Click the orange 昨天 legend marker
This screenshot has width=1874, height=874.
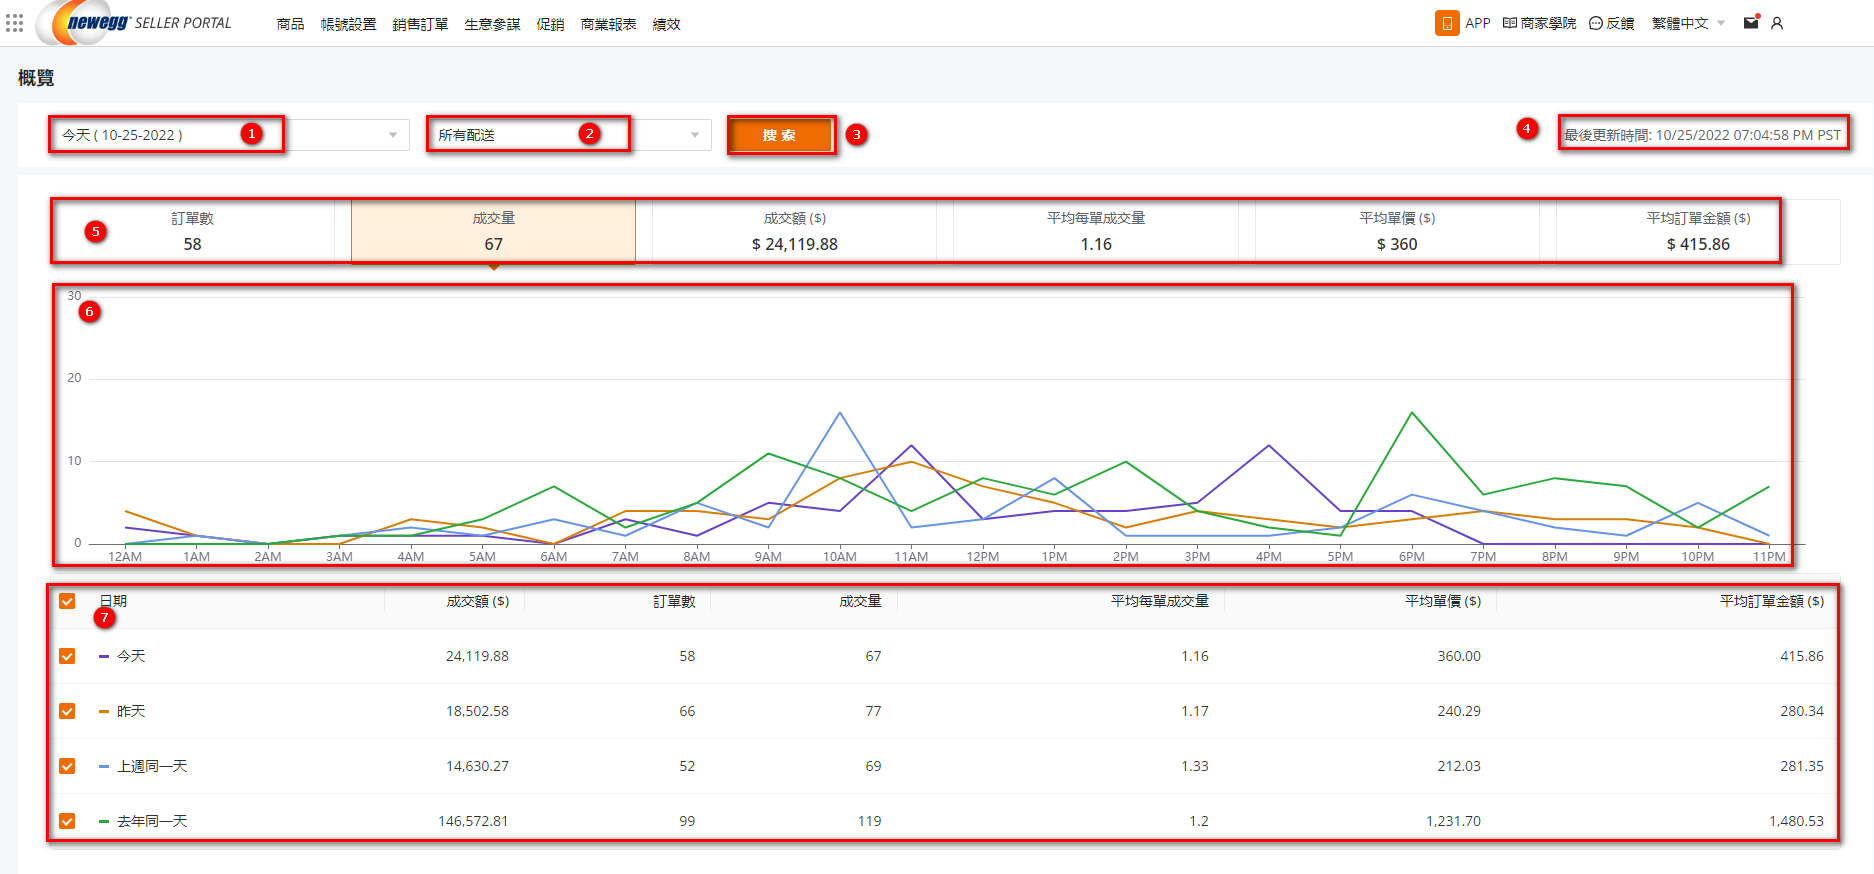pos(104,711)
